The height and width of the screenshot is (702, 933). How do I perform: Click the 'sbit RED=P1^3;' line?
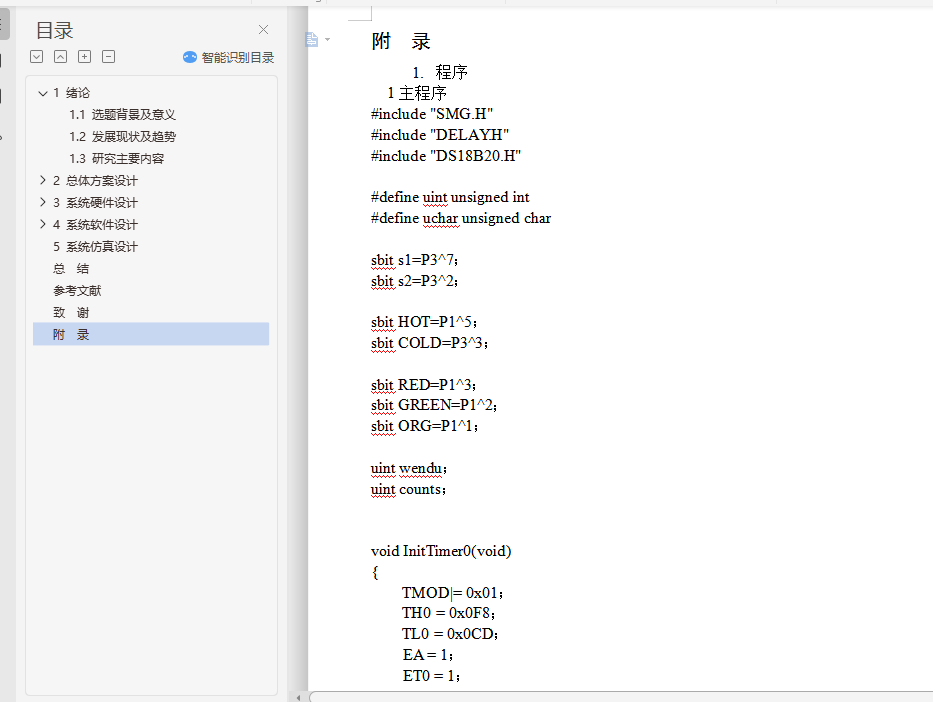pos(424,385)
